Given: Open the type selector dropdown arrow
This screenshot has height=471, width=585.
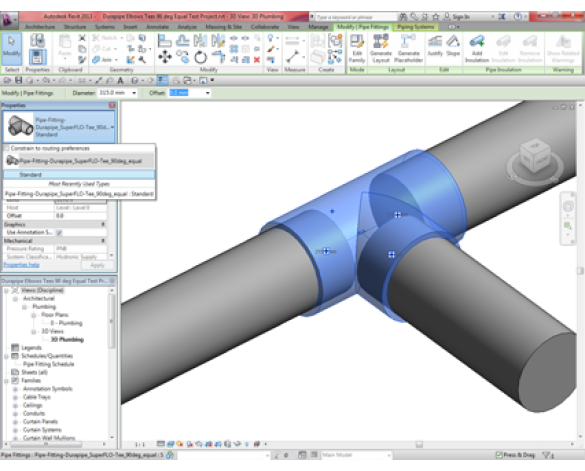Looking at the screenshot, I should 112,127.
